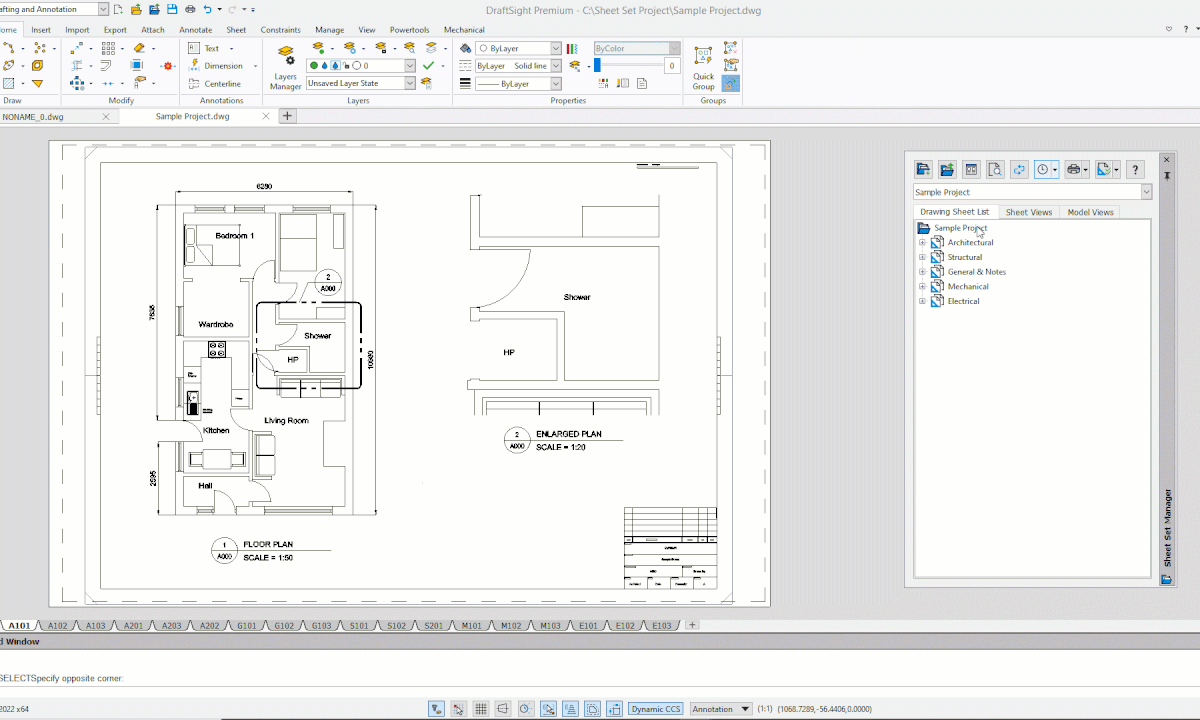The height and width of the screenshot is (720, 1200).
Task: Click the Open file folder icon
Action: [136, 9]
